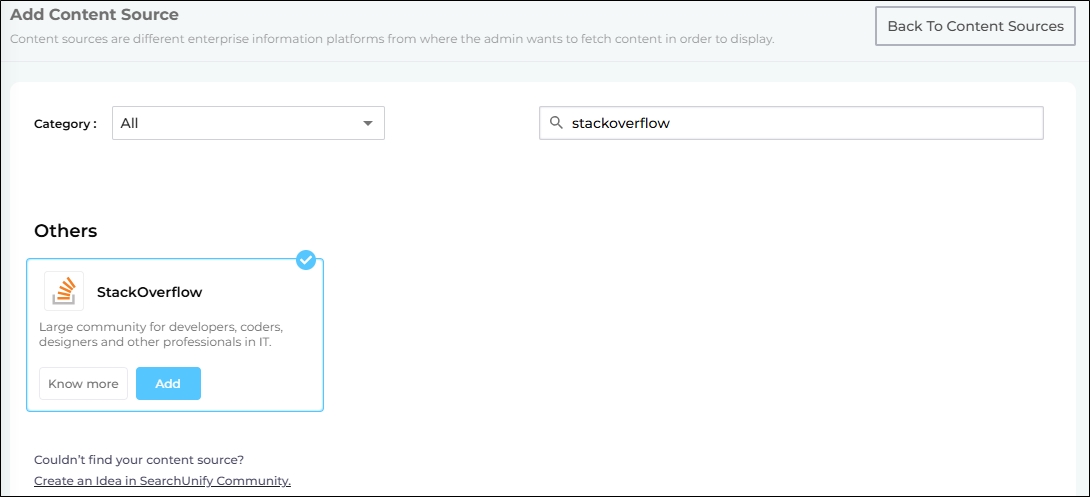Click the StackOverflow logo icon

(x=64, y=291)
